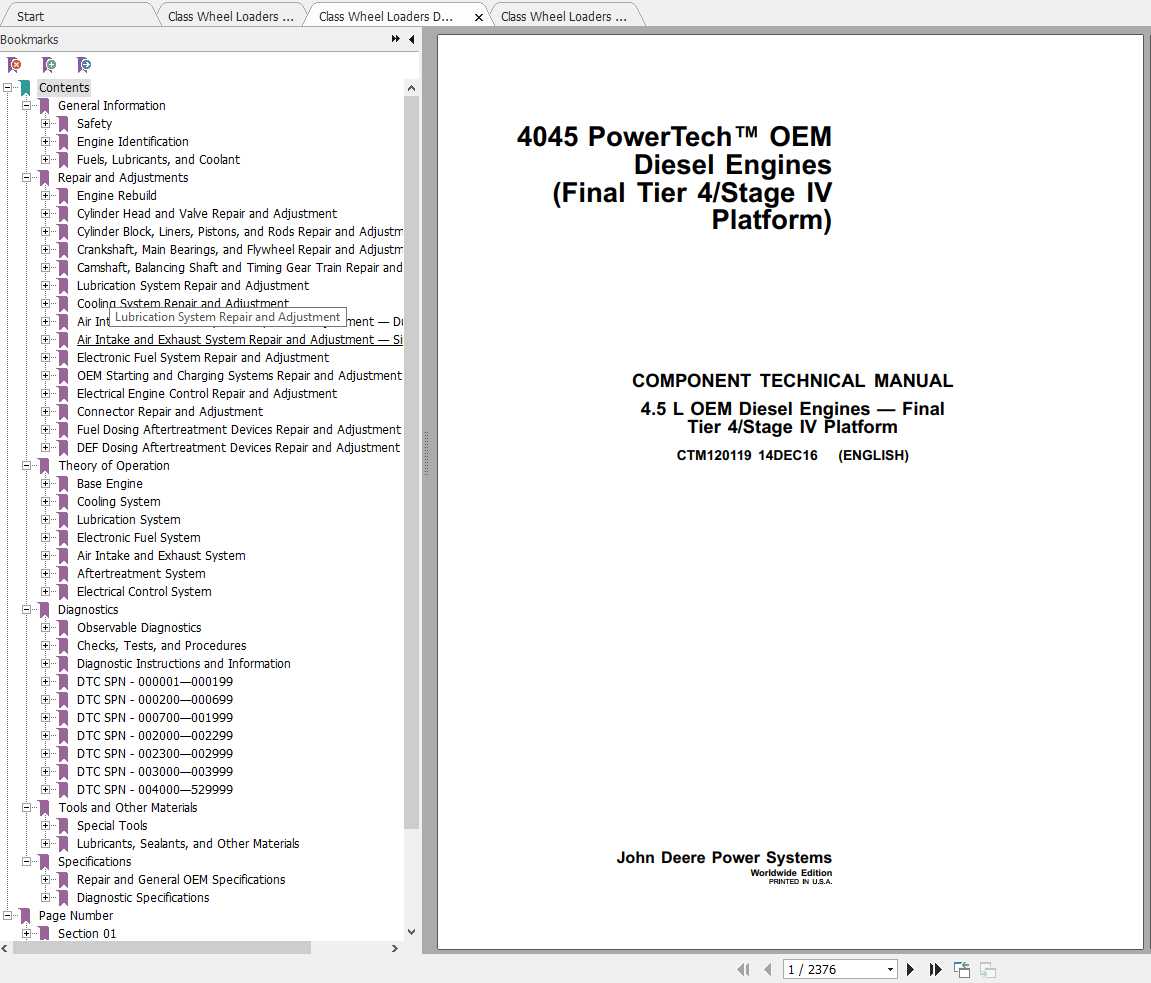
Task: Open OEM Starting and Charging Systems bookmark
Action: 239,376
